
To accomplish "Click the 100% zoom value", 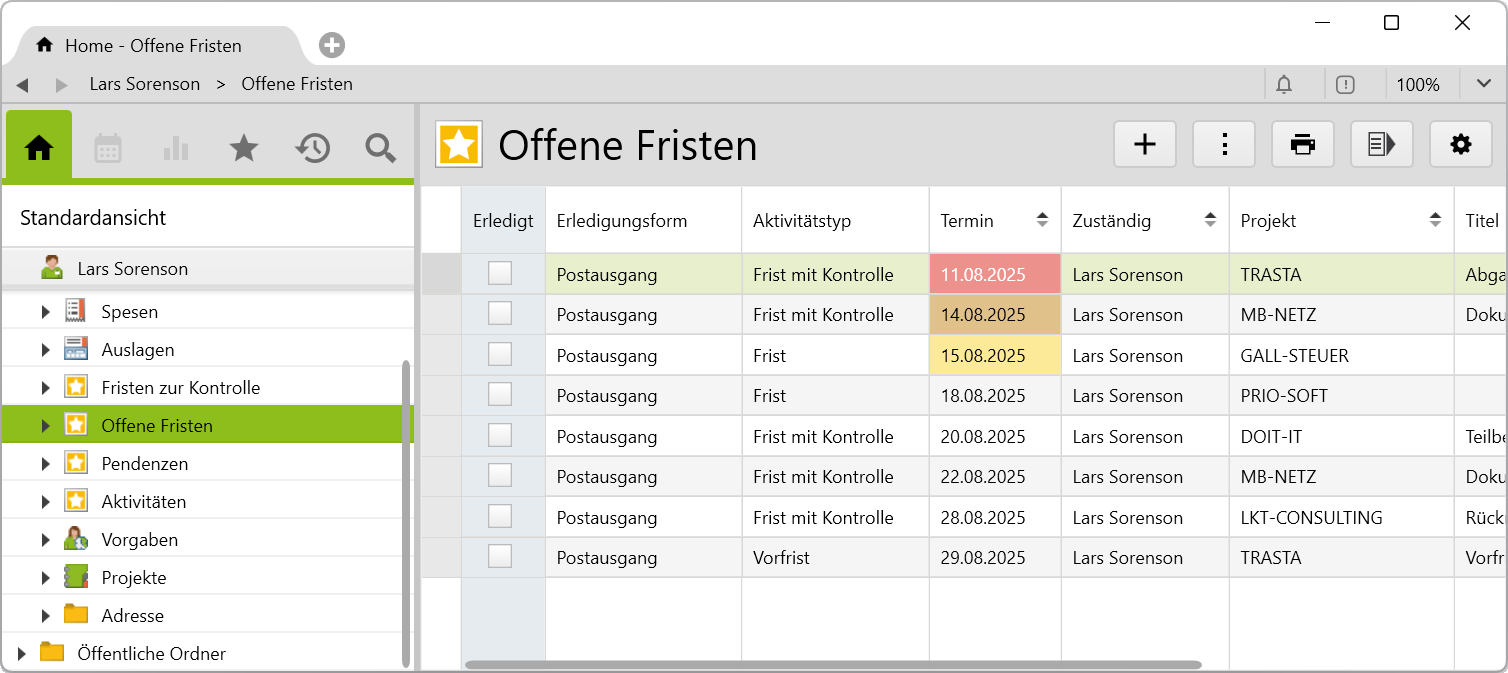I will [1418, 85].
